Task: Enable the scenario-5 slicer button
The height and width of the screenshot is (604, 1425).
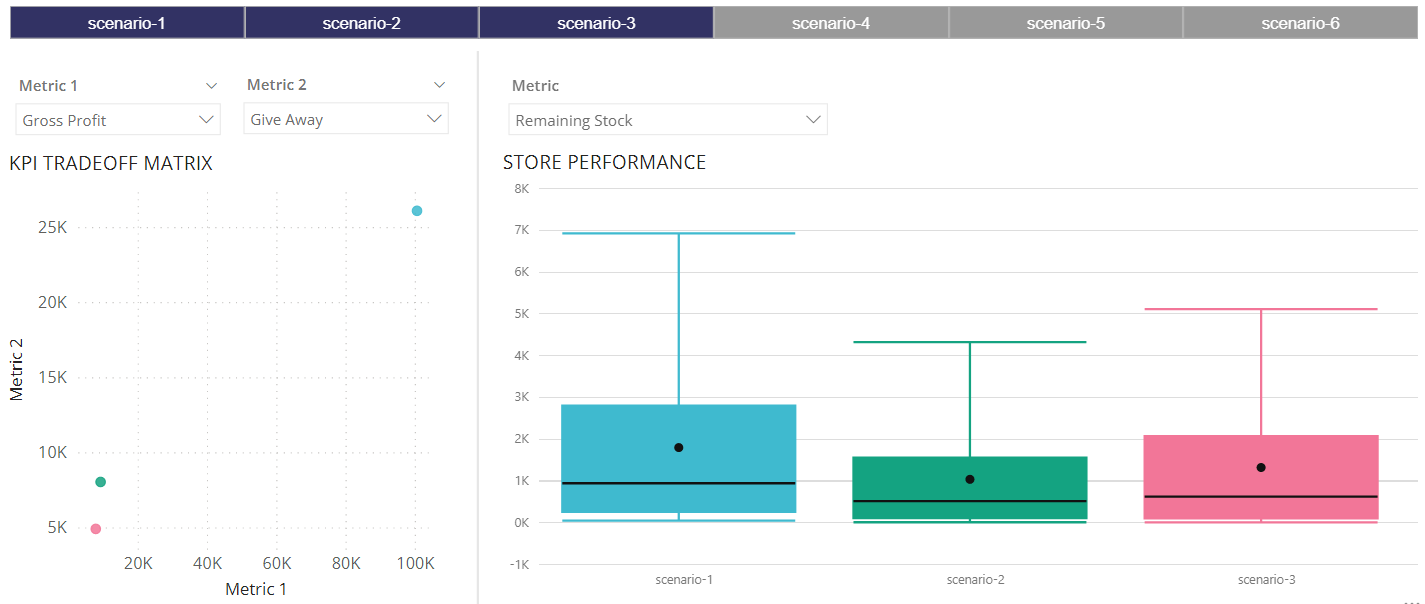Action: tap(1066, 23)
